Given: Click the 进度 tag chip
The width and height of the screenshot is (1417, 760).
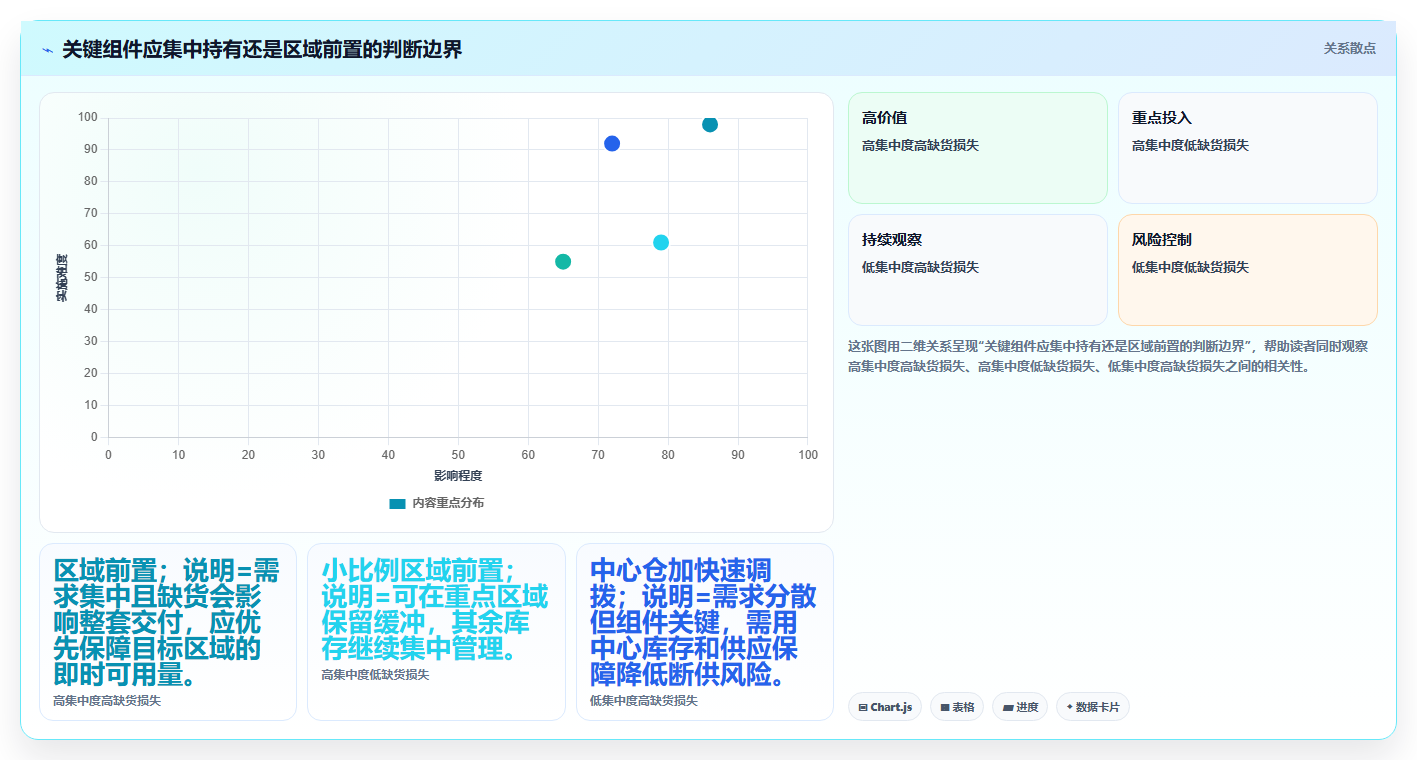Looking at the screenshot, I should (x=1020, y=707).
